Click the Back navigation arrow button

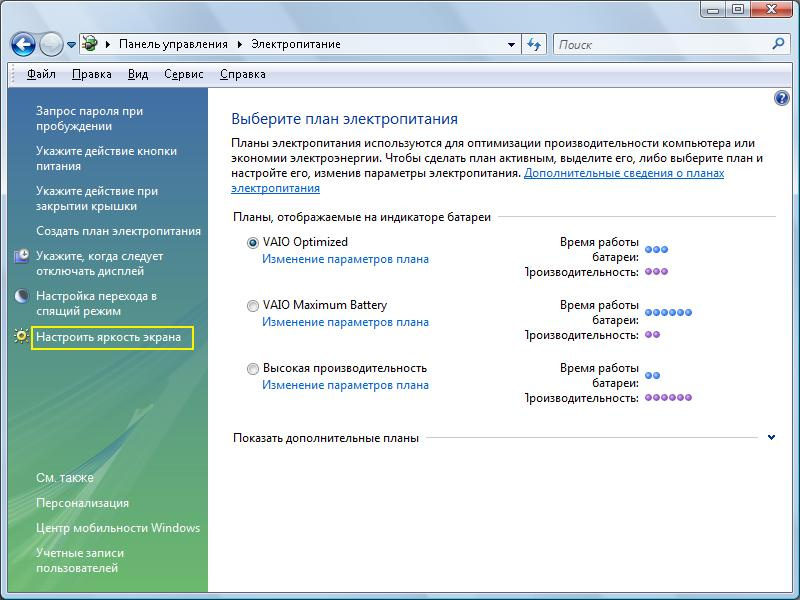(x=23, y=45)
